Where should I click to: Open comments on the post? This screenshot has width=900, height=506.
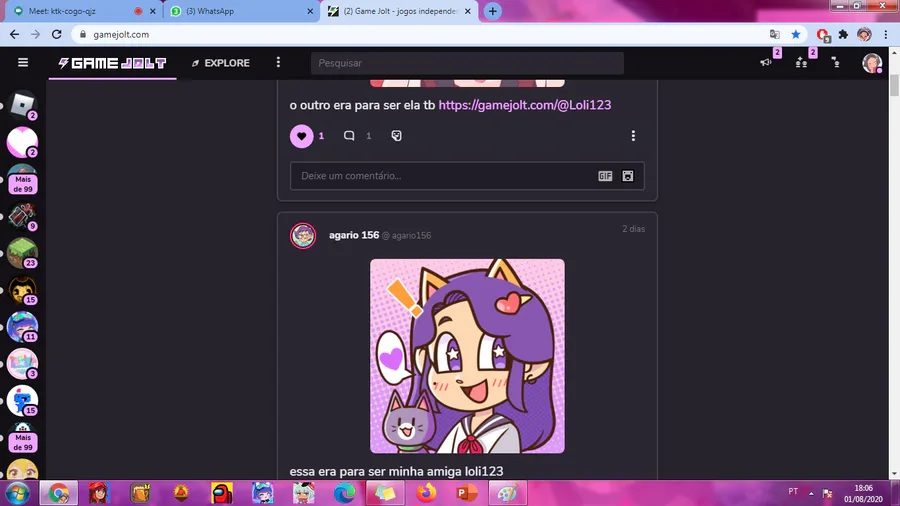pyautogui.click(x=349, y=136)
